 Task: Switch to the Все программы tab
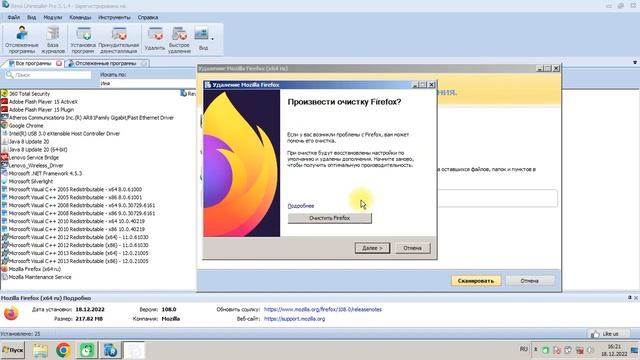pos(33,63)
